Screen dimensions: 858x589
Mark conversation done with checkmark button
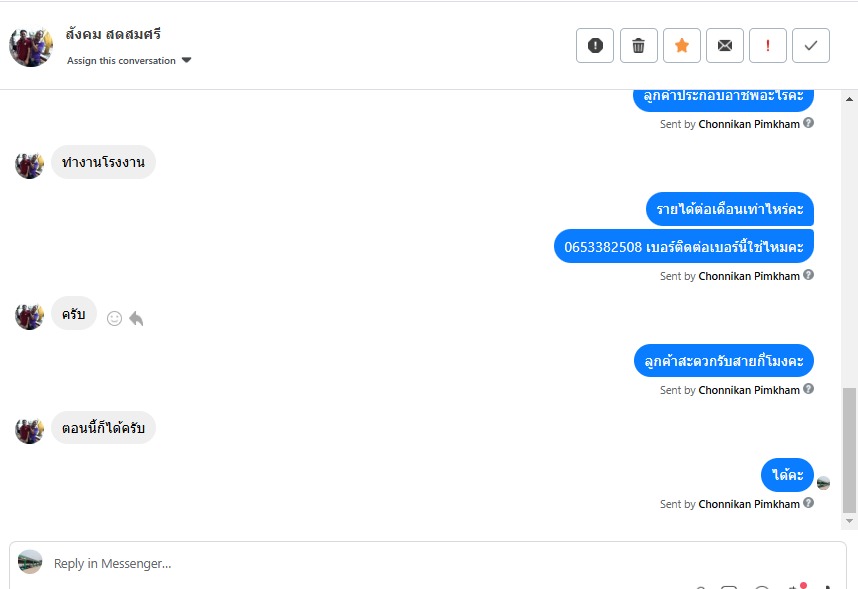[811, 46]
